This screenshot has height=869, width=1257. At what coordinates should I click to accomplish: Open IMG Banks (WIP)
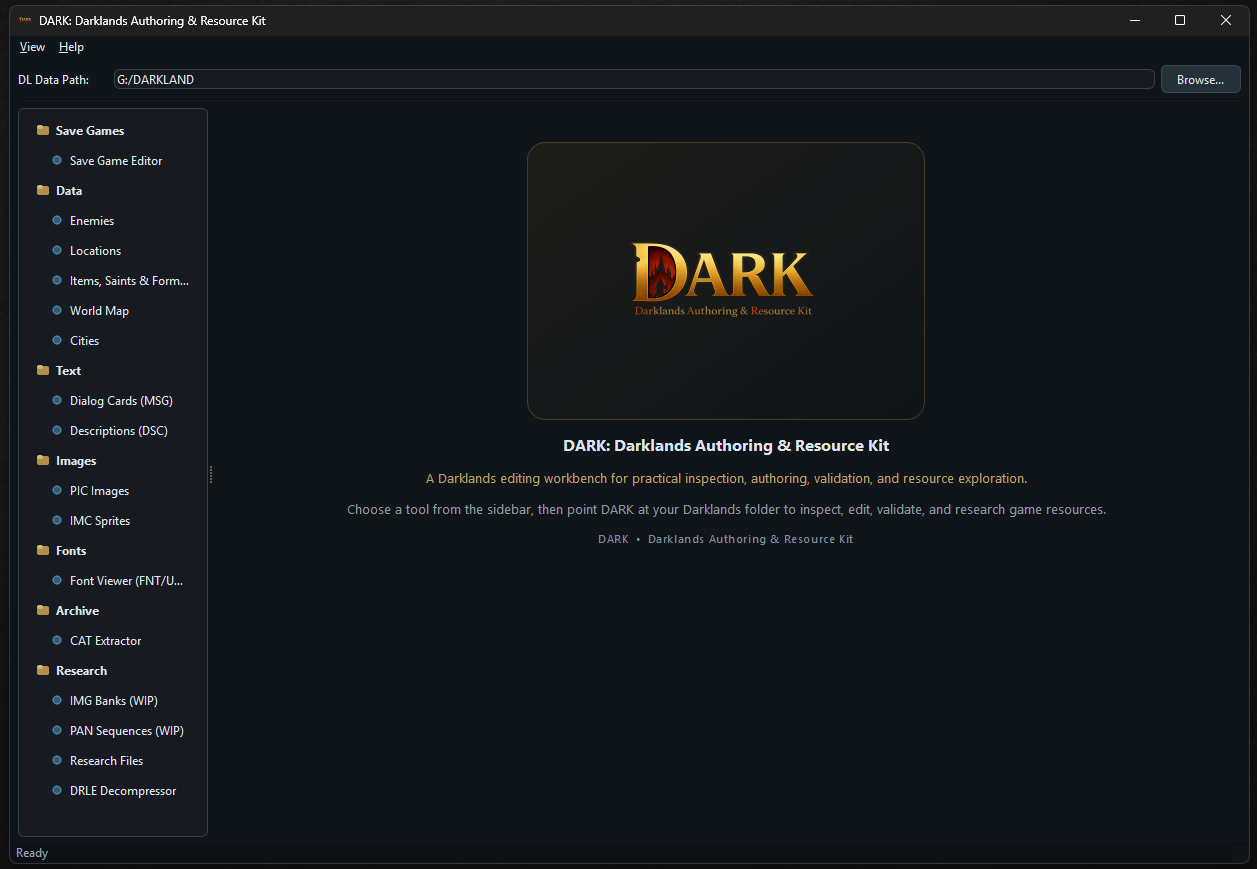(114, 701)
